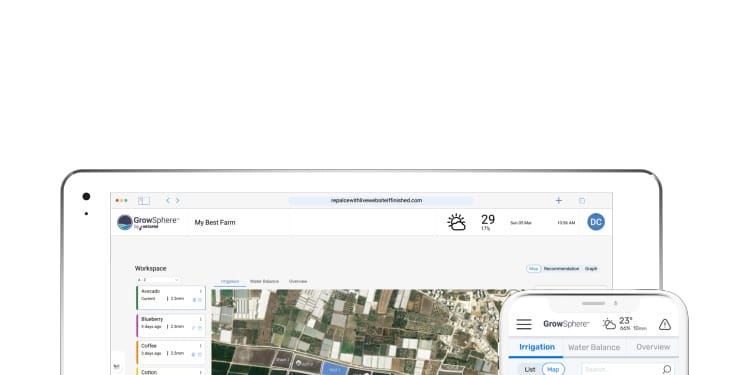Image resolution: width=749 pixels, height=375 pixels.
Task: Toggle the browser sidebar panel icon
Action: click(144, 201)
